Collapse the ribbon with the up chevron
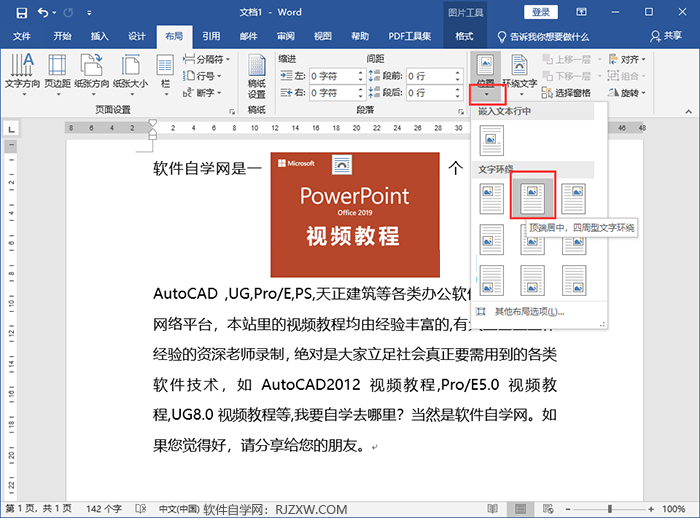 tap(688, 111)
